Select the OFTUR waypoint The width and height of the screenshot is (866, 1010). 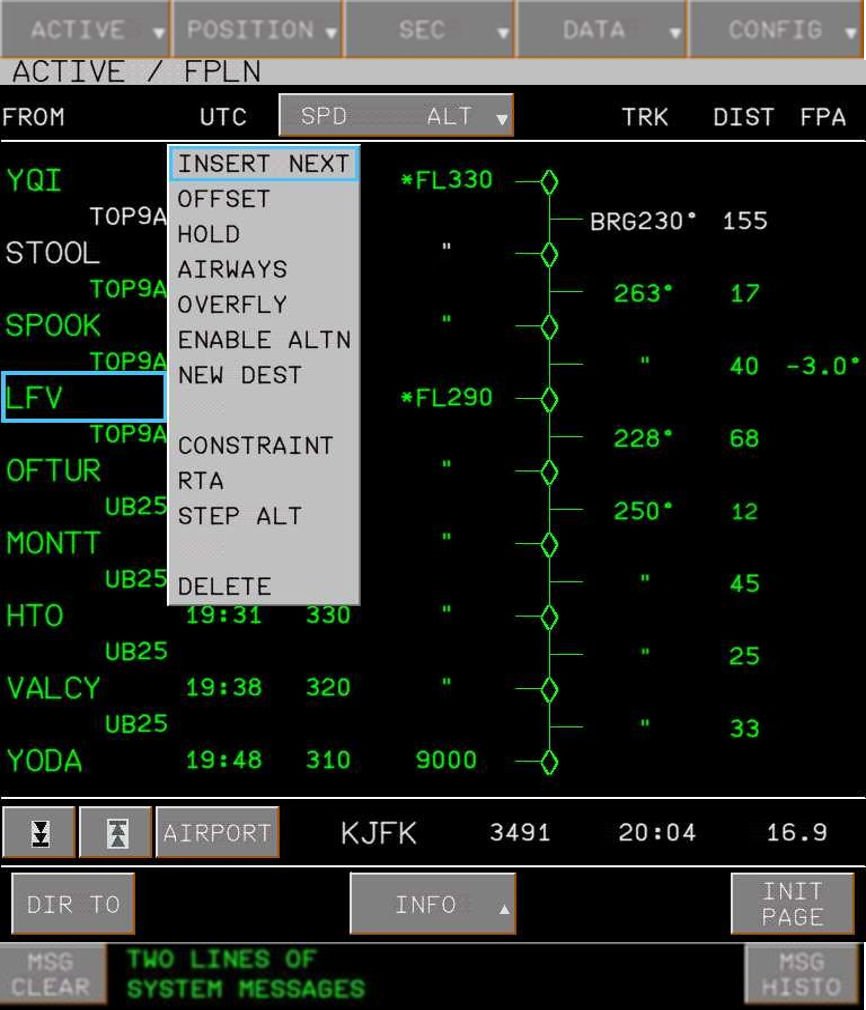53,470
